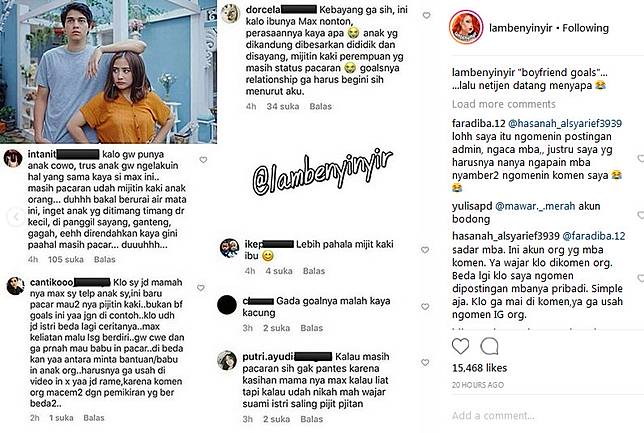
Task: Like the post with the heart icon
Action: (x=460, y=346)
